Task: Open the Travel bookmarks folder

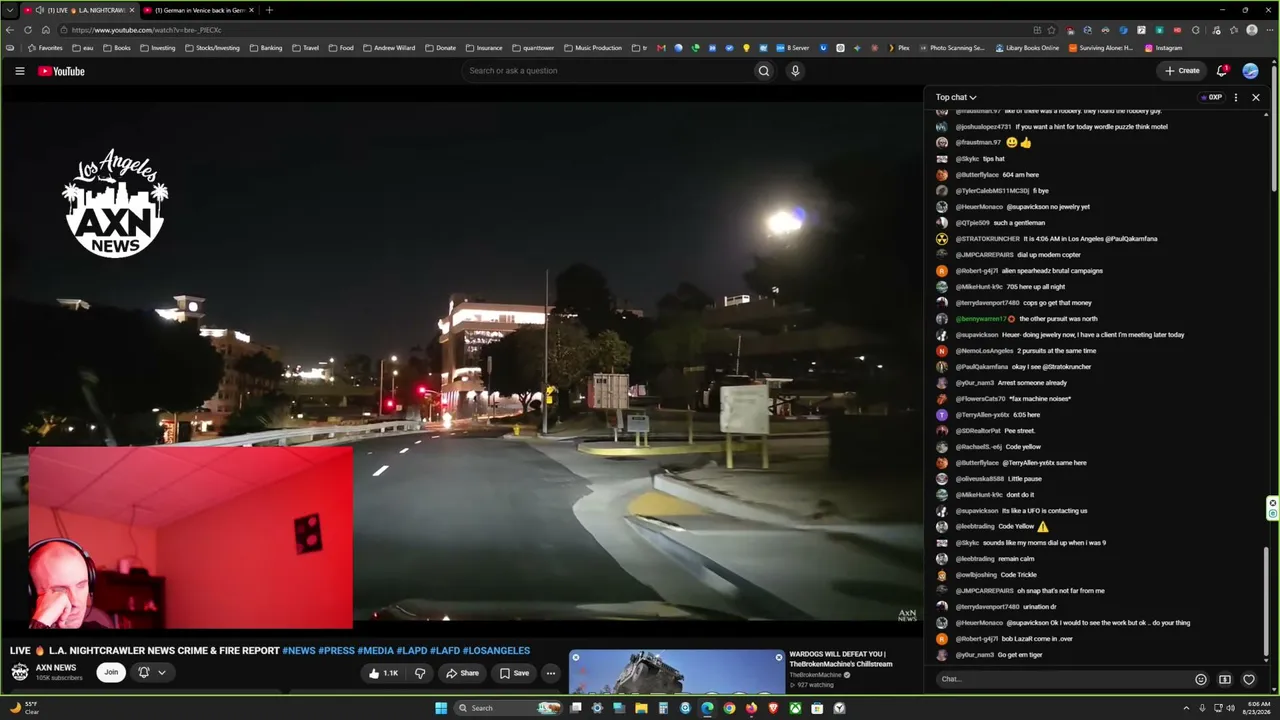Action: (x=305, y=48)
